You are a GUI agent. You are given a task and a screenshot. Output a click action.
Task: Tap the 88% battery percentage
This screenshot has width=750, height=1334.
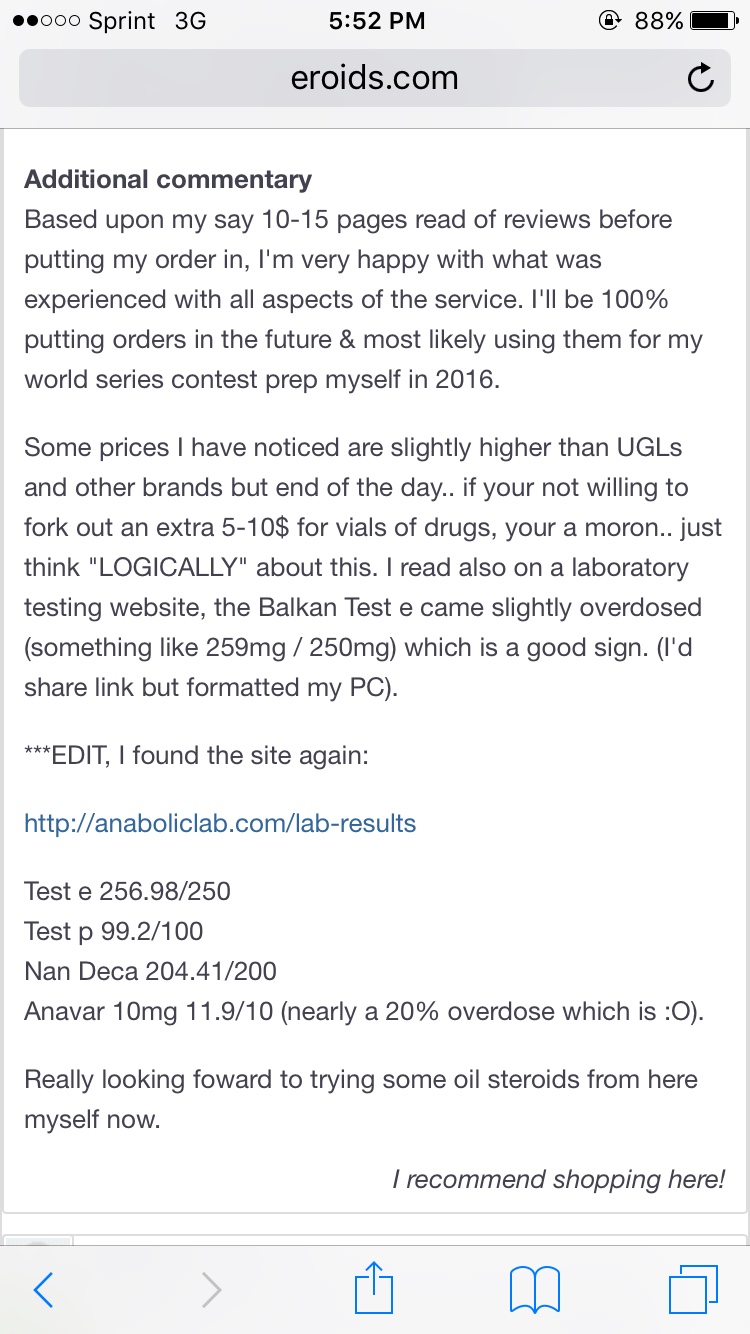659,21
